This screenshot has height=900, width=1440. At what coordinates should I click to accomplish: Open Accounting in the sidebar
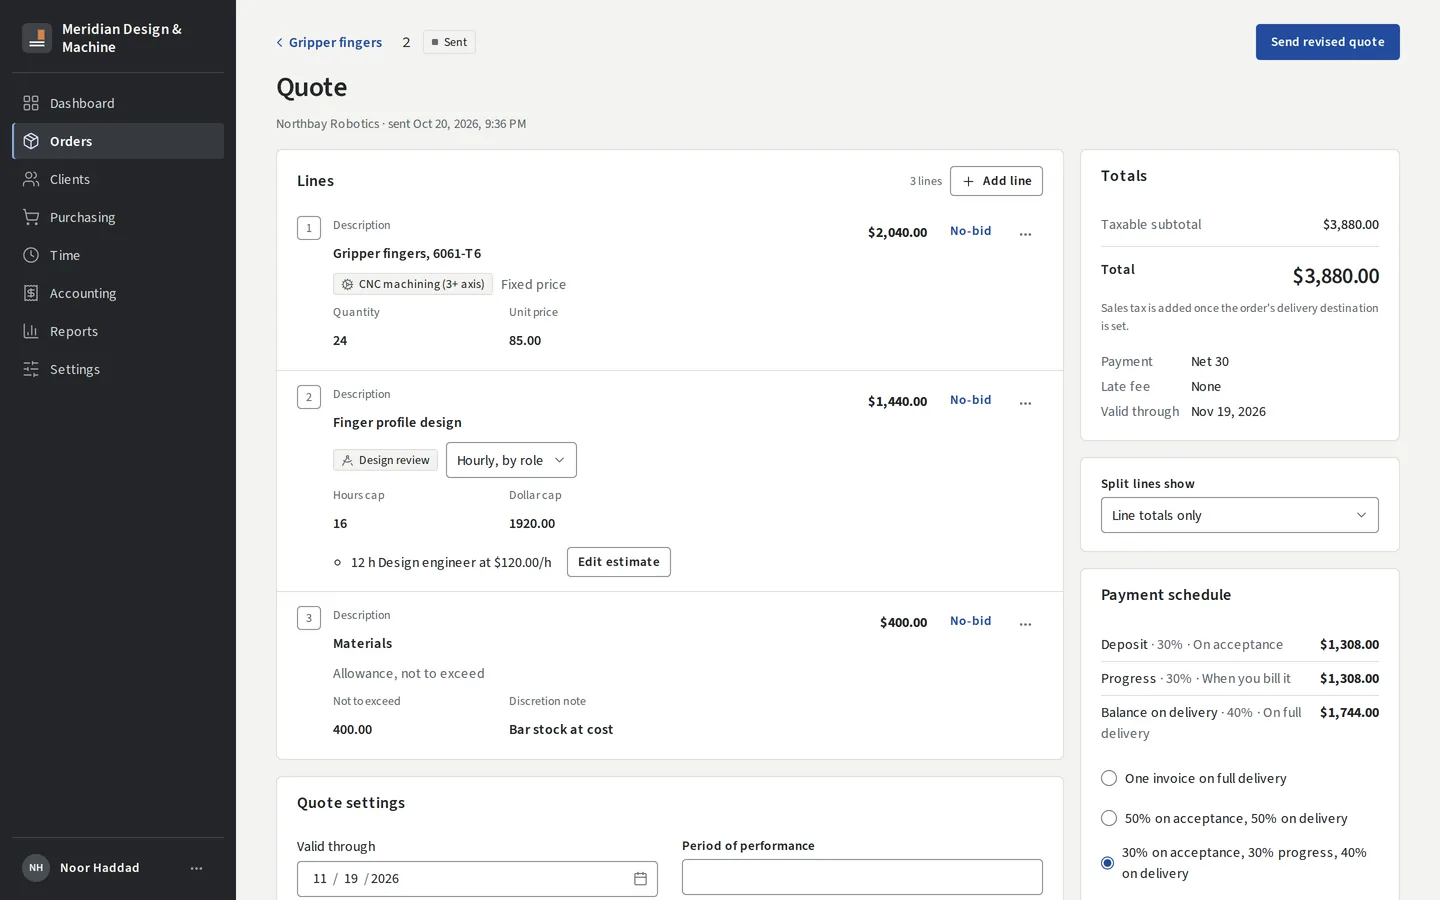click(x=118, y=293)
